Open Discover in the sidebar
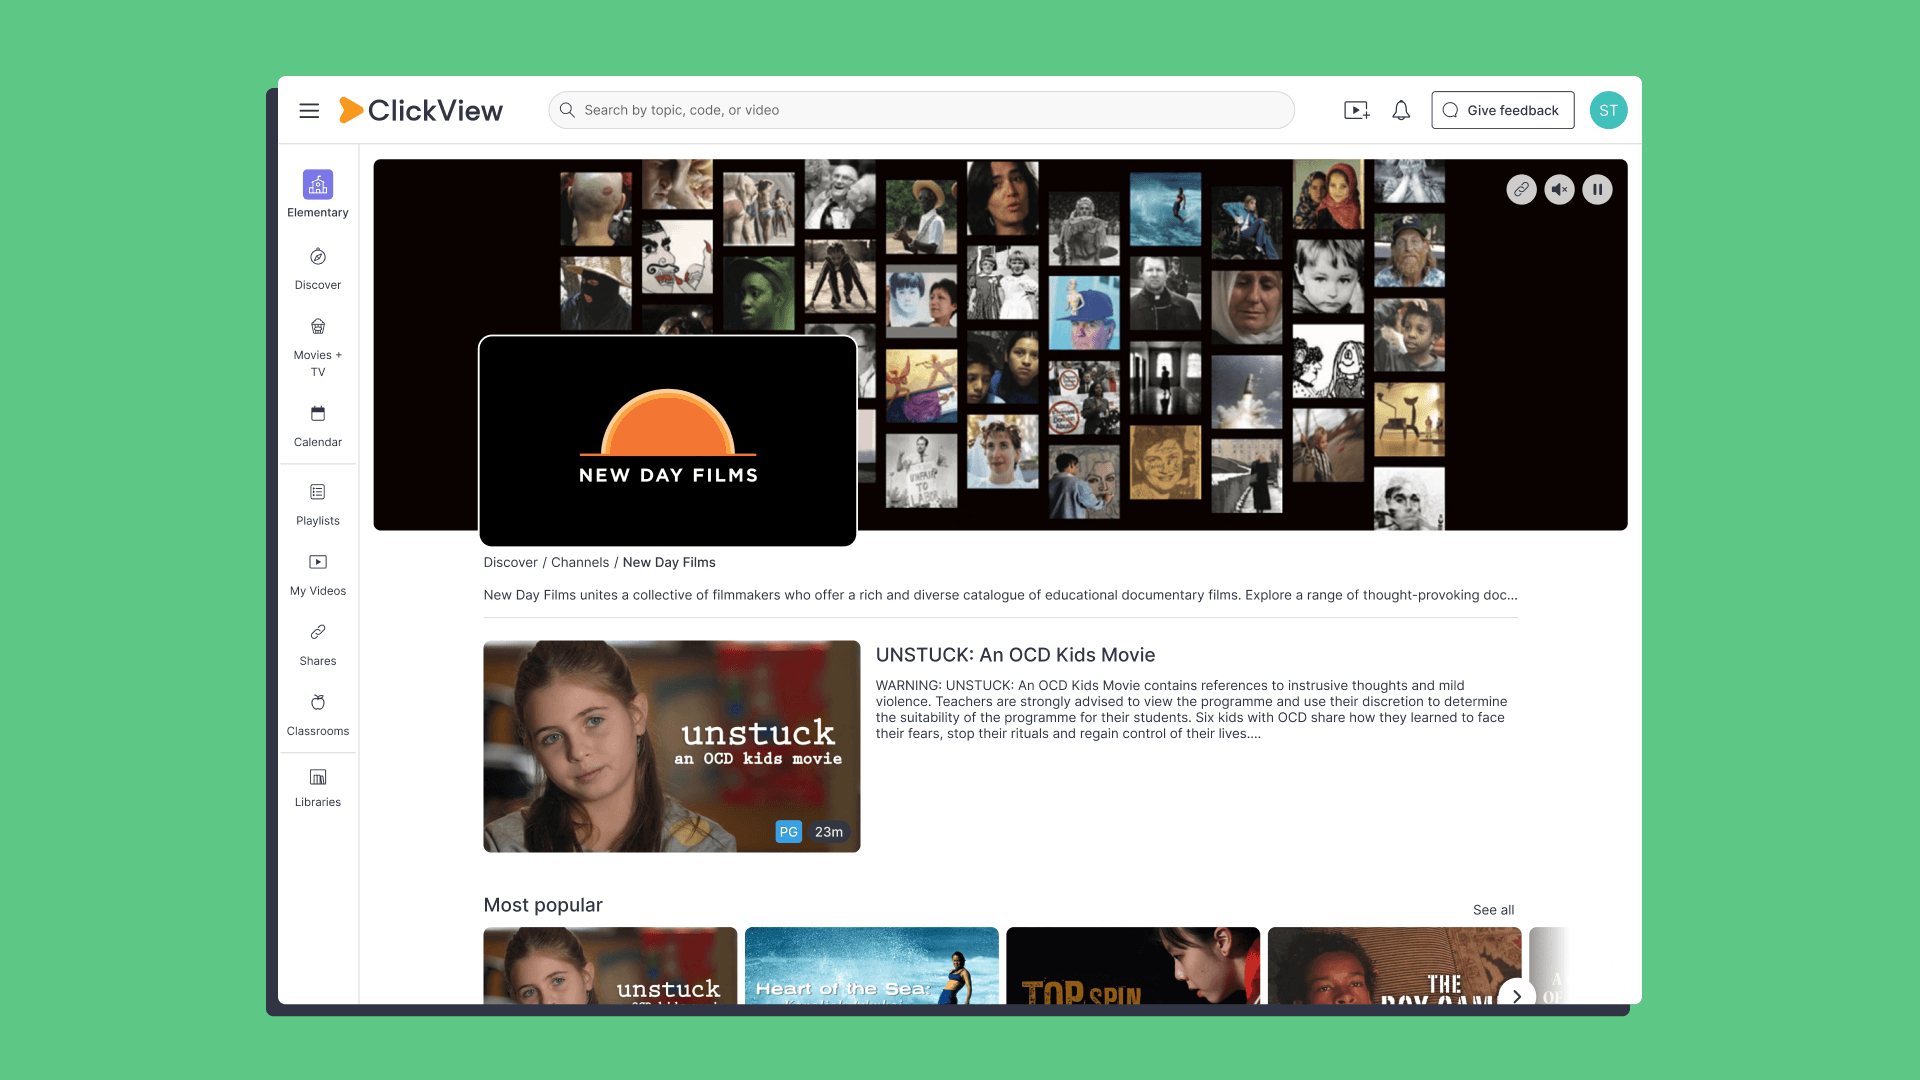The image size is (1920, 1080). (318, 269)
